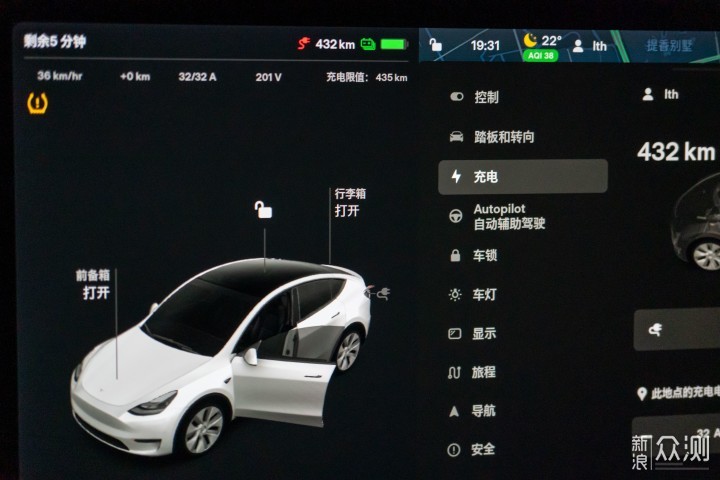Tap the yellow tire pressure warning icon
The image size is (720, 480).
(37, 103)
